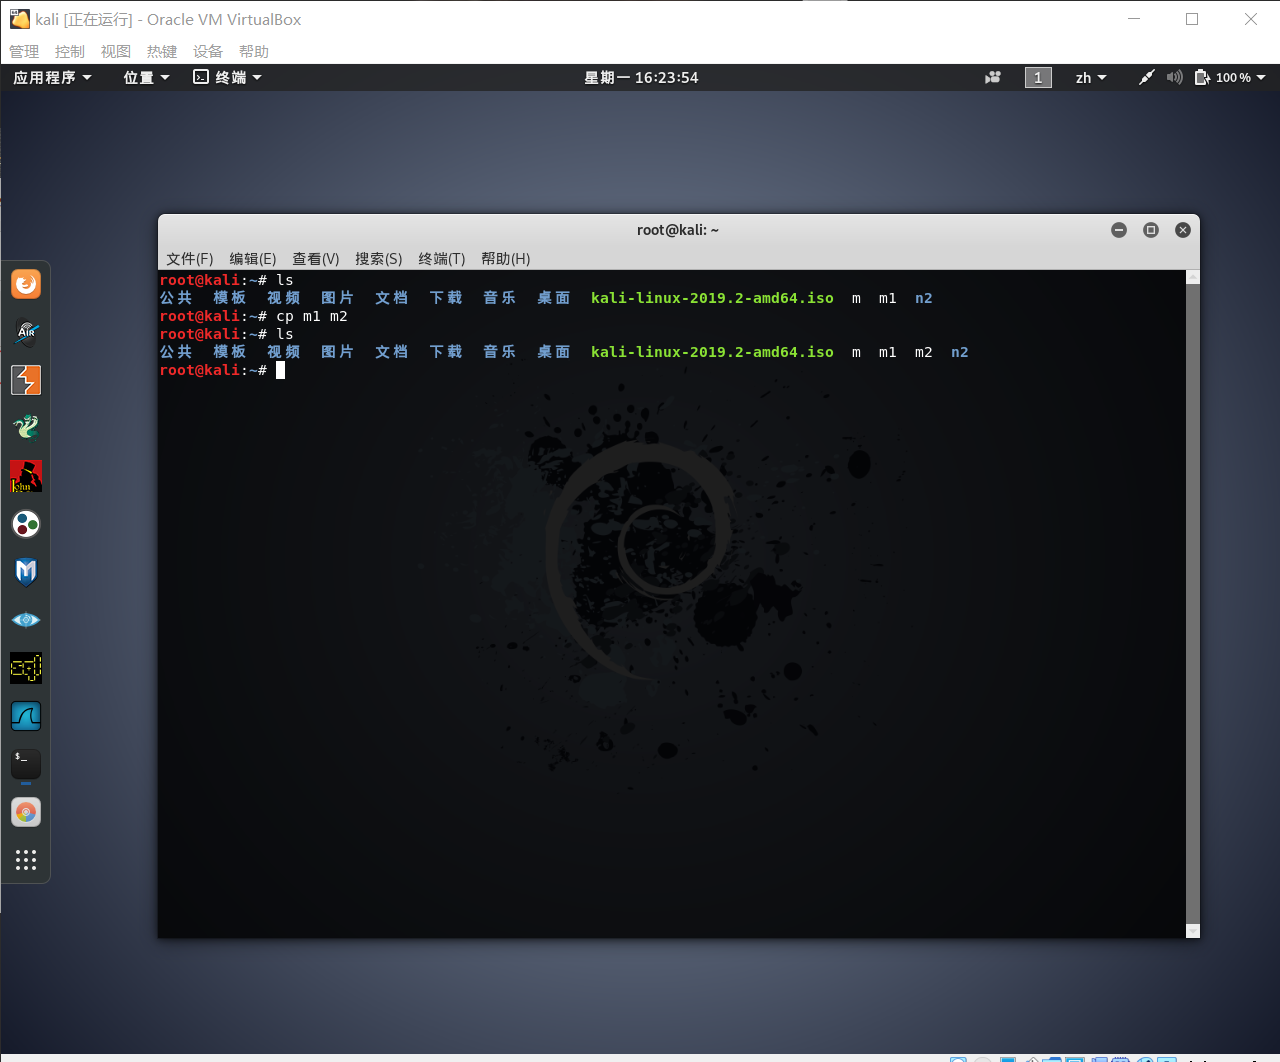Launch Firefox from the dock
This screenshot has height=1062, width=1280.
pyautogui.click(x=25, y=283)
